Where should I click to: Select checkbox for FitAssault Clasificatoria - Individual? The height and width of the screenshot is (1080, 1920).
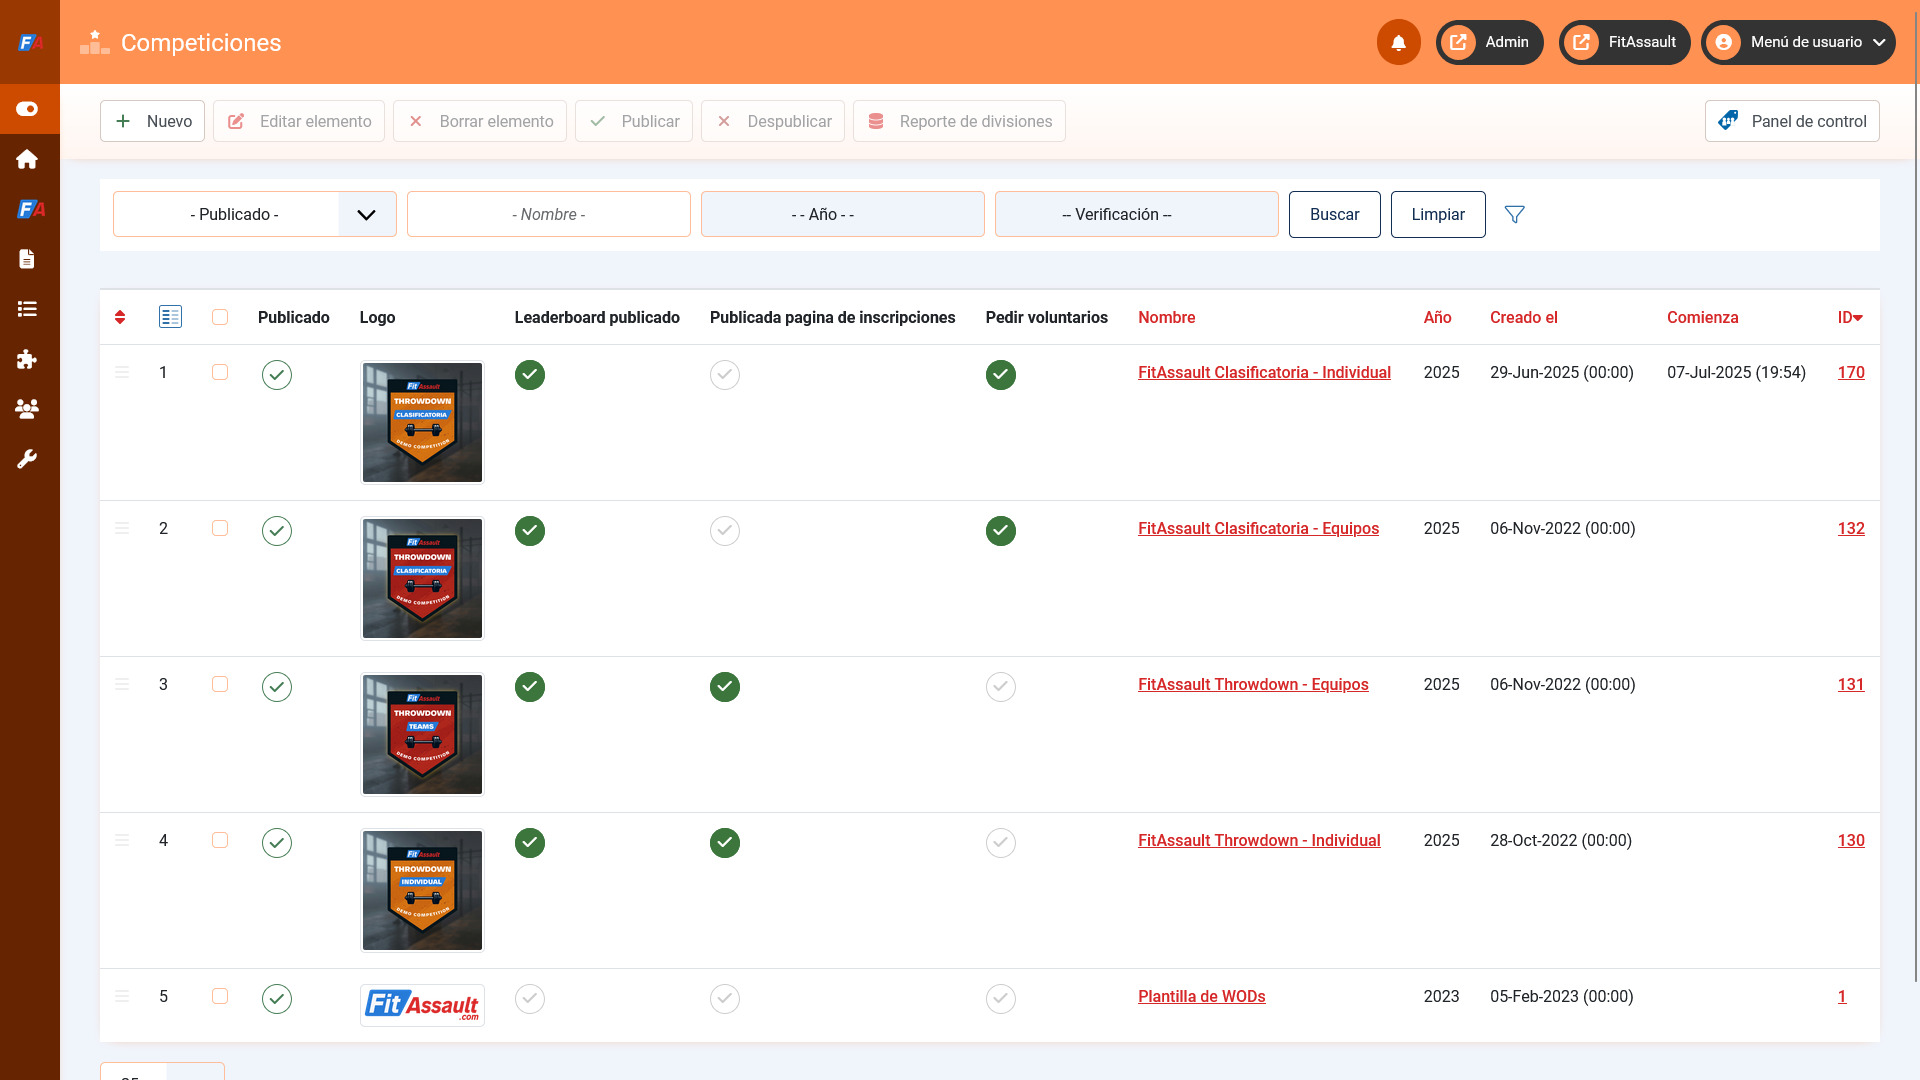[220, 372]
